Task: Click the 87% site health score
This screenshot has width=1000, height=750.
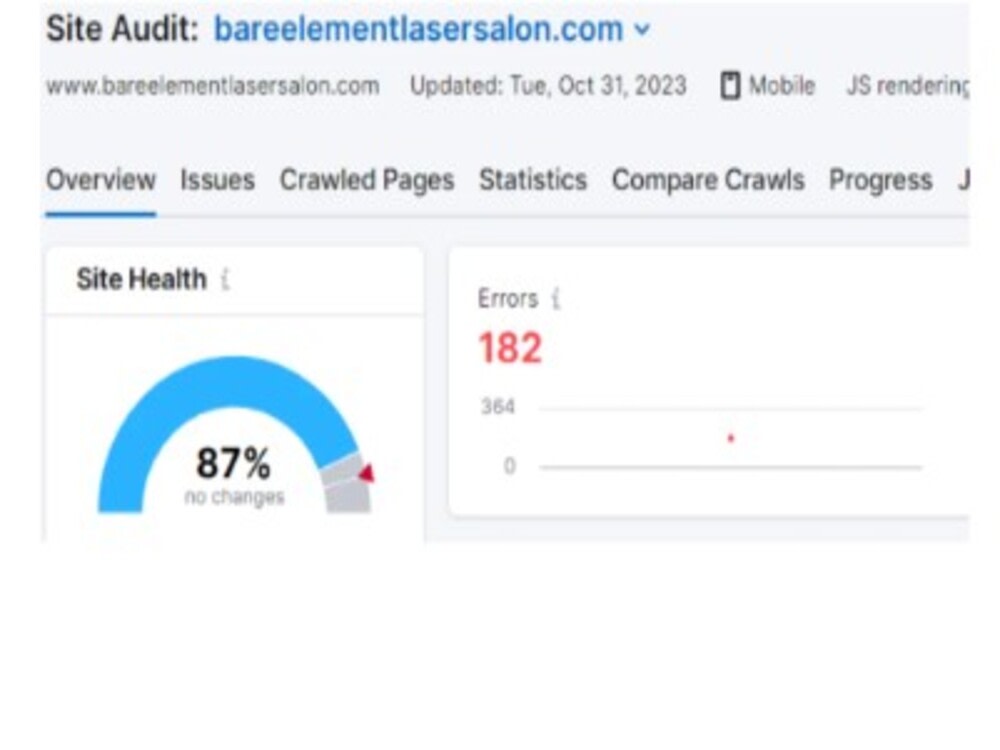Action: (233, 463)
